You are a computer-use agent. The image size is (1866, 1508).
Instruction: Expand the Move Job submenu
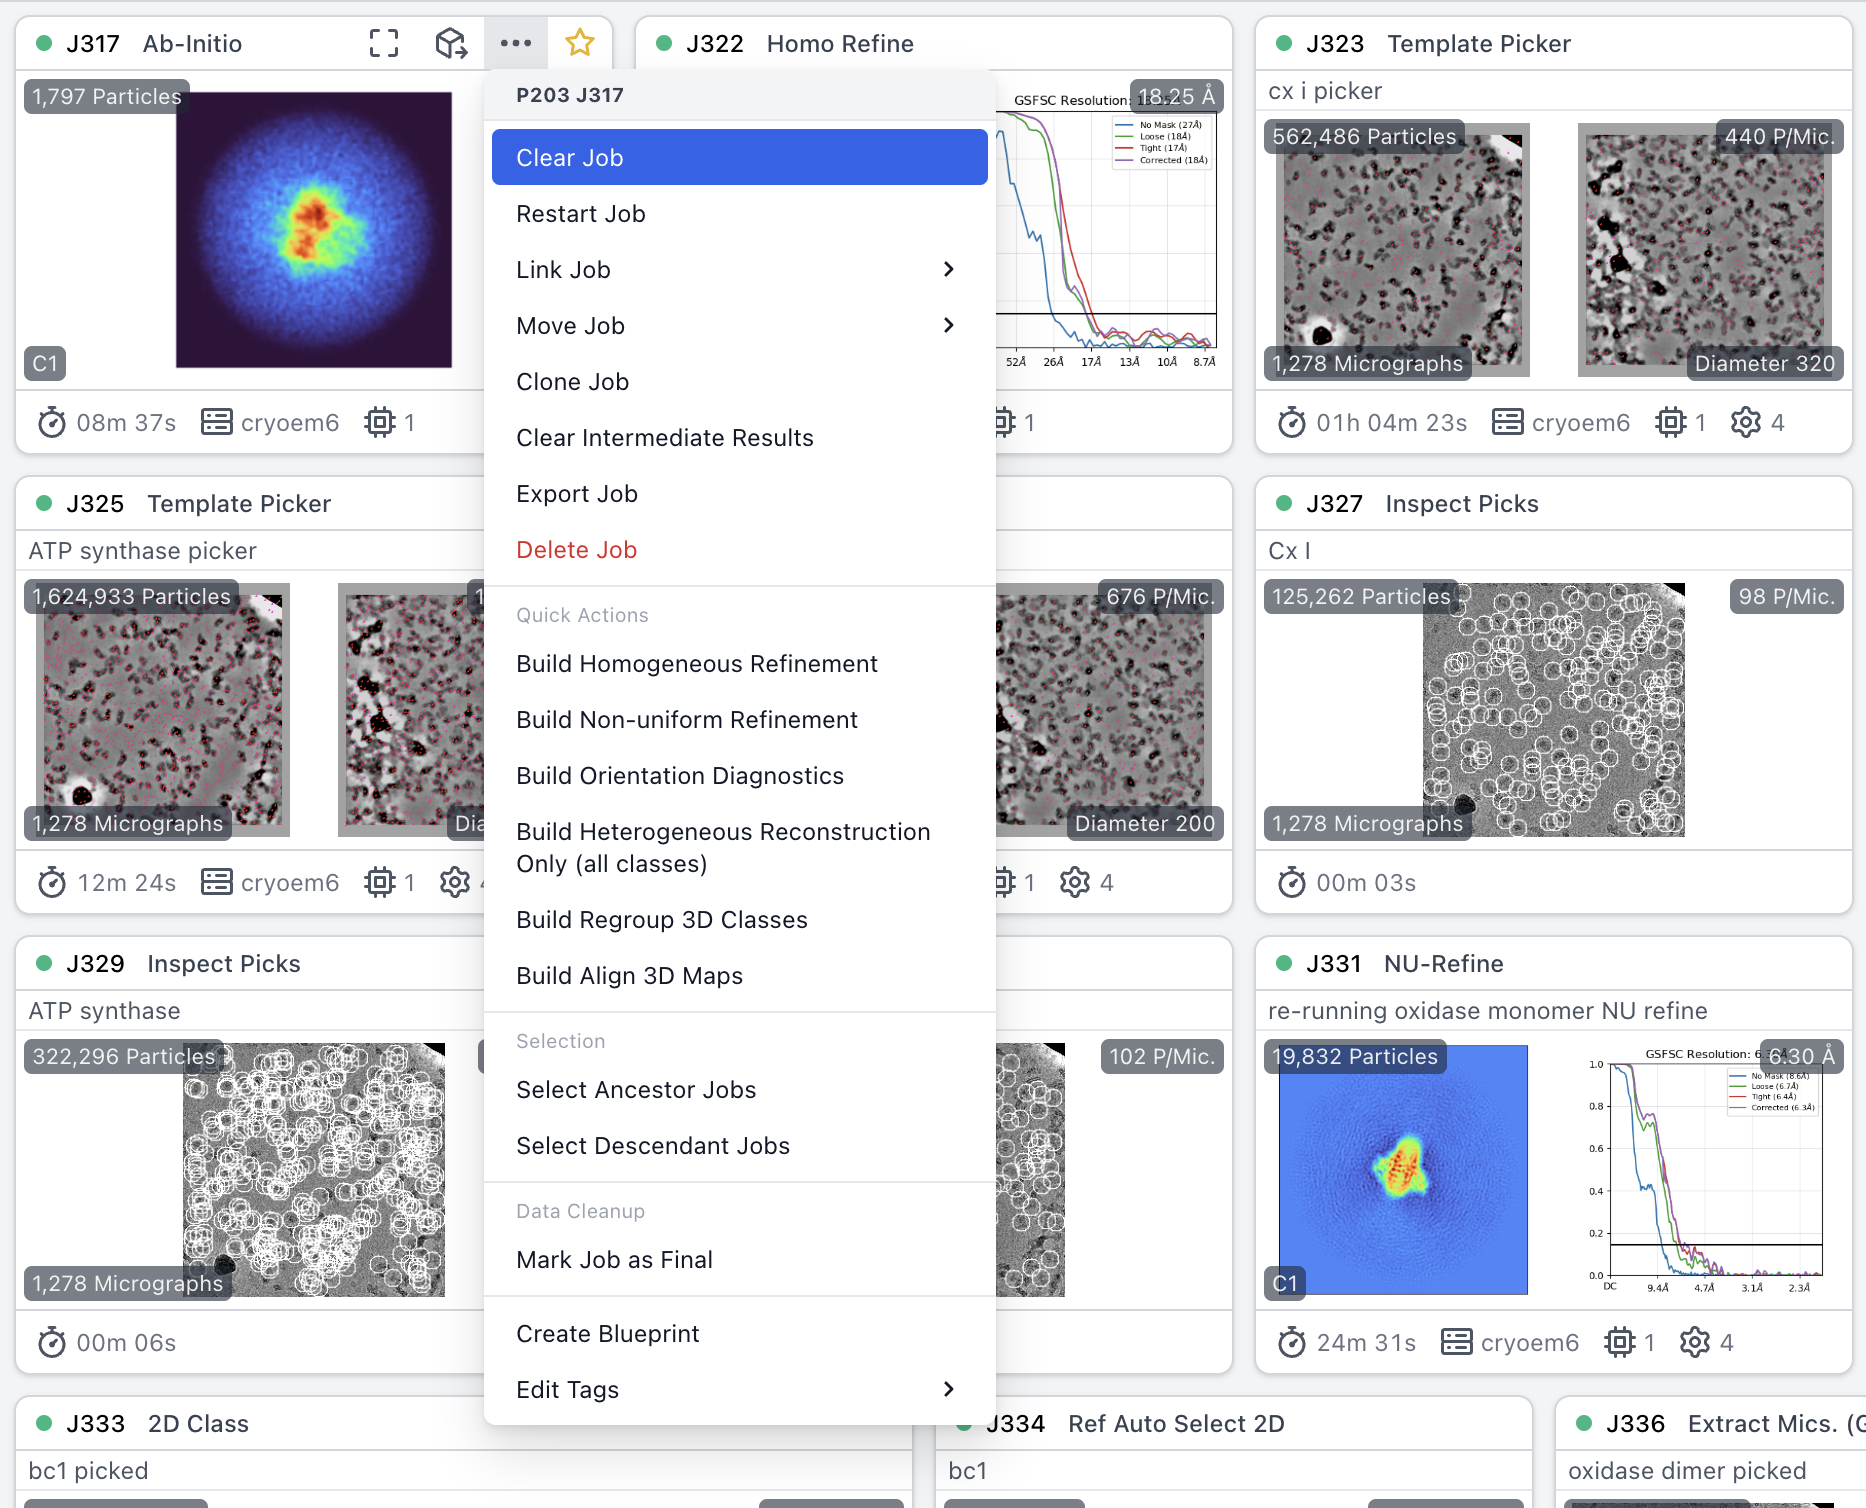(x=948, y=326)
